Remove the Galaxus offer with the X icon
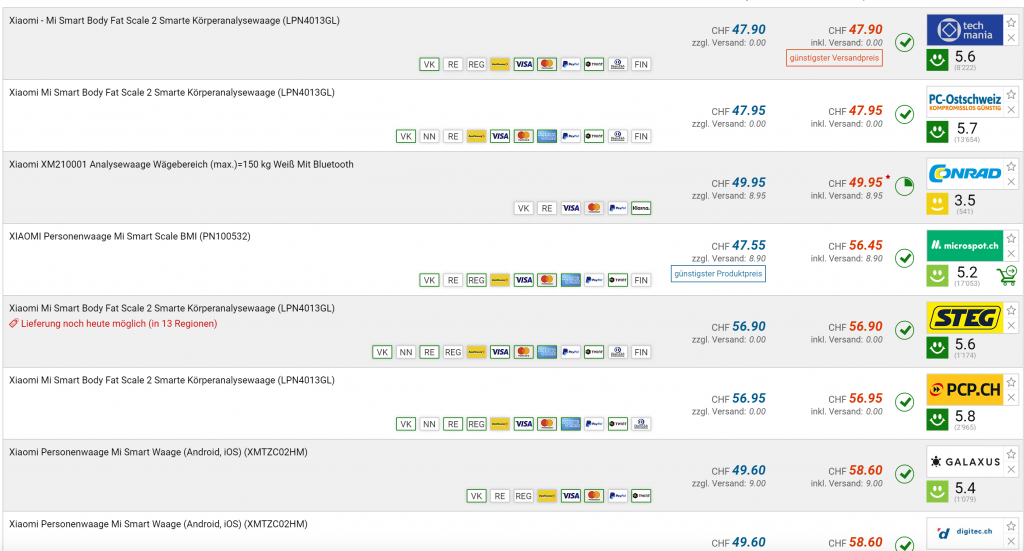This screenshot has height=551, width=1024. (1011, 470)
